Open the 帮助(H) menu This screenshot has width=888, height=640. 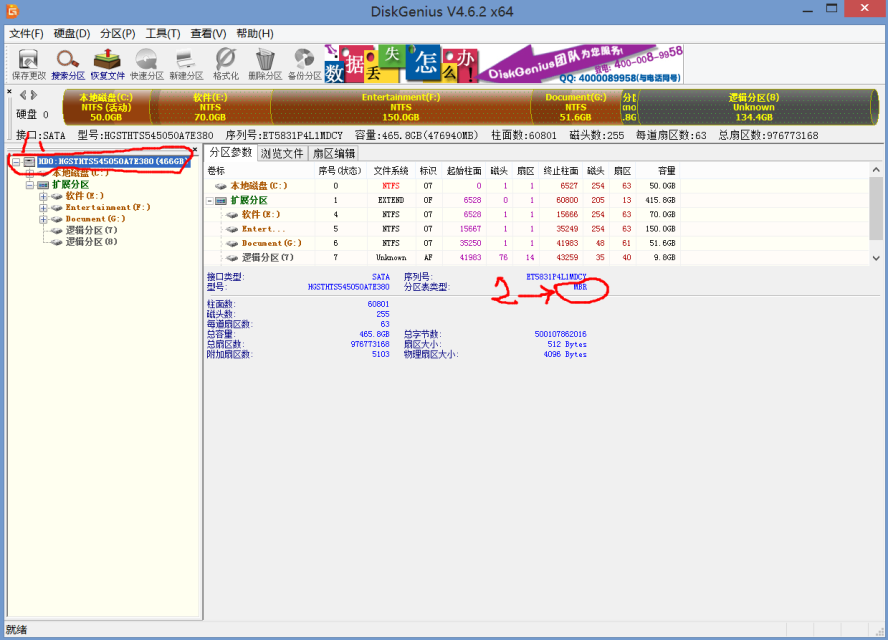point(255,34)
